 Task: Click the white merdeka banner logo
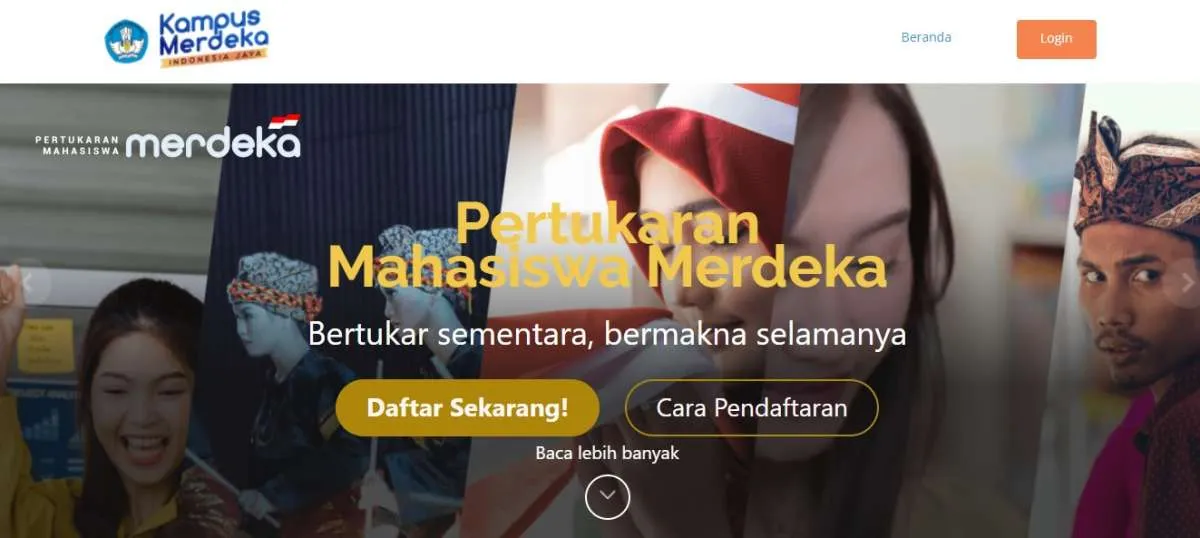tap(213, 141)
